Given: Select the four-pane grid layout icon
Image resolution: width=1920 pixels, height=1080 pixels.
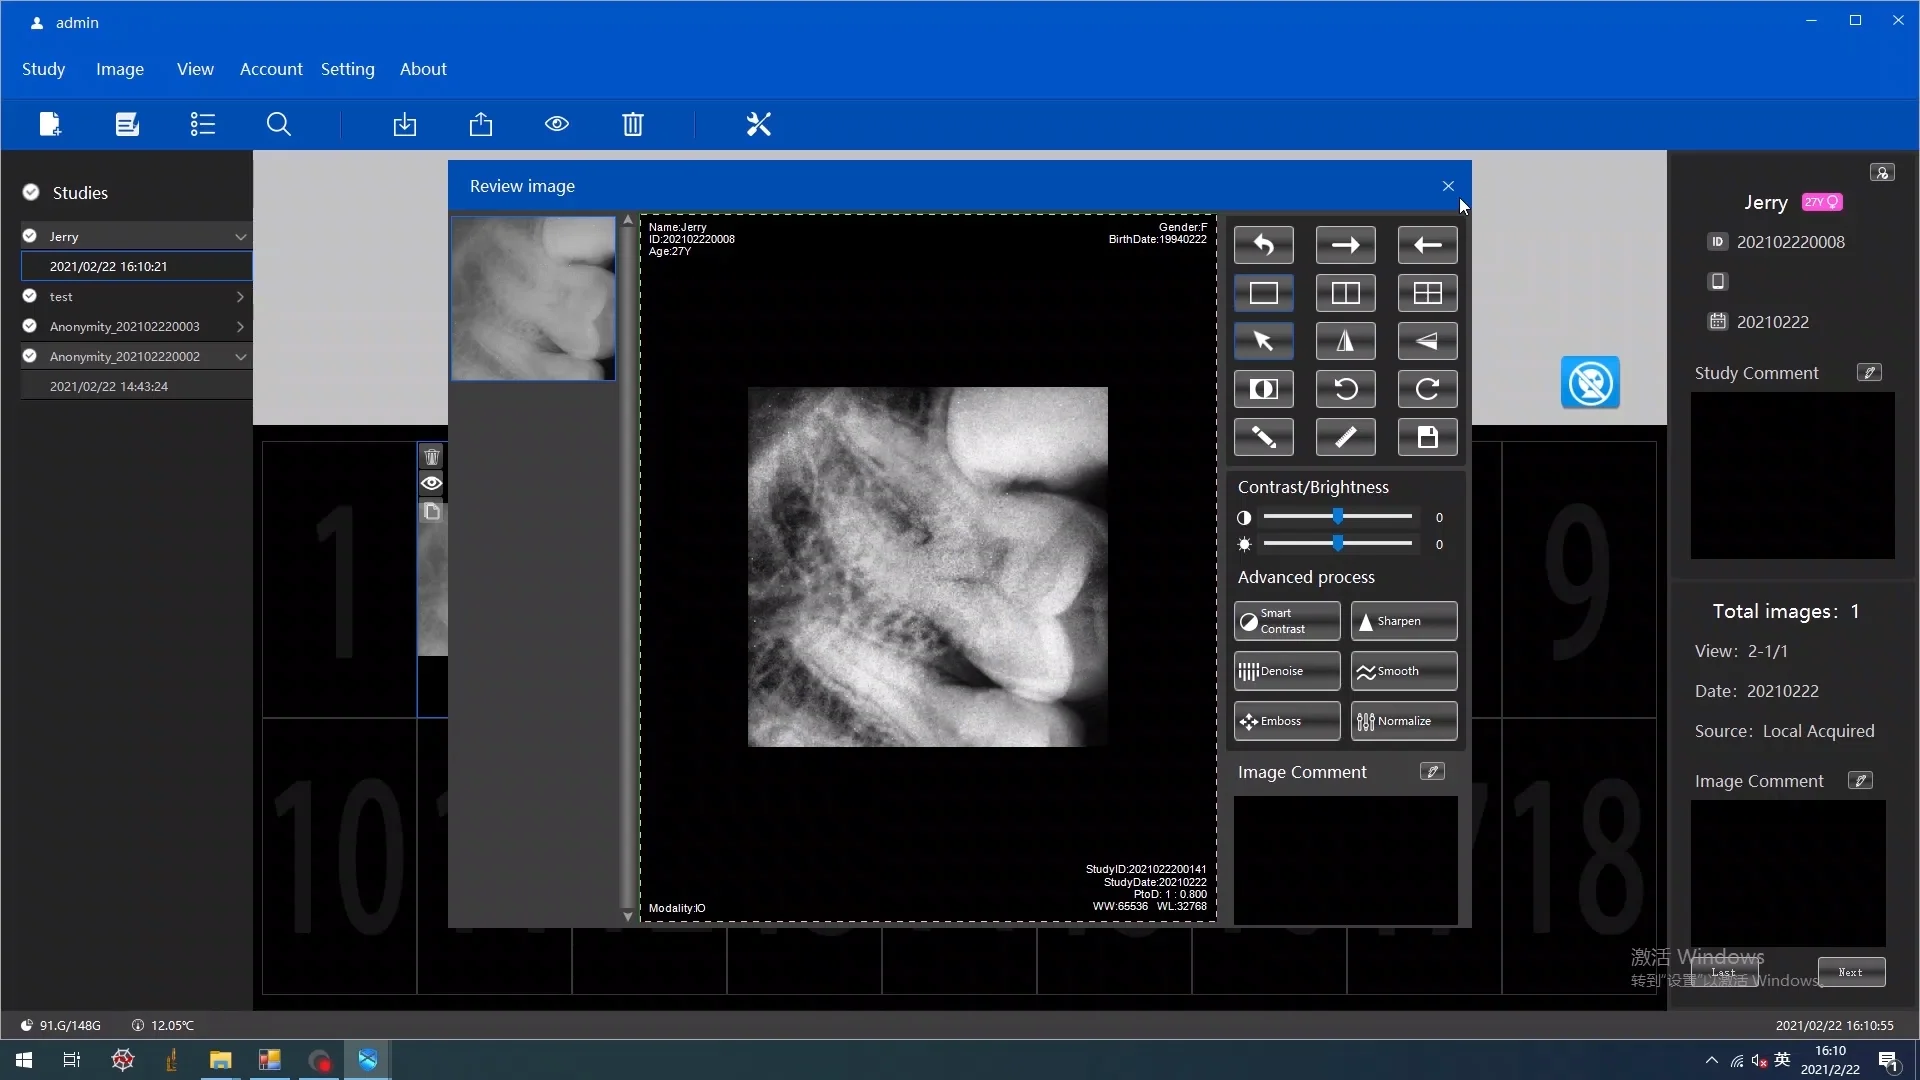Looking at the screenshot, I should tap(1427, 293).
